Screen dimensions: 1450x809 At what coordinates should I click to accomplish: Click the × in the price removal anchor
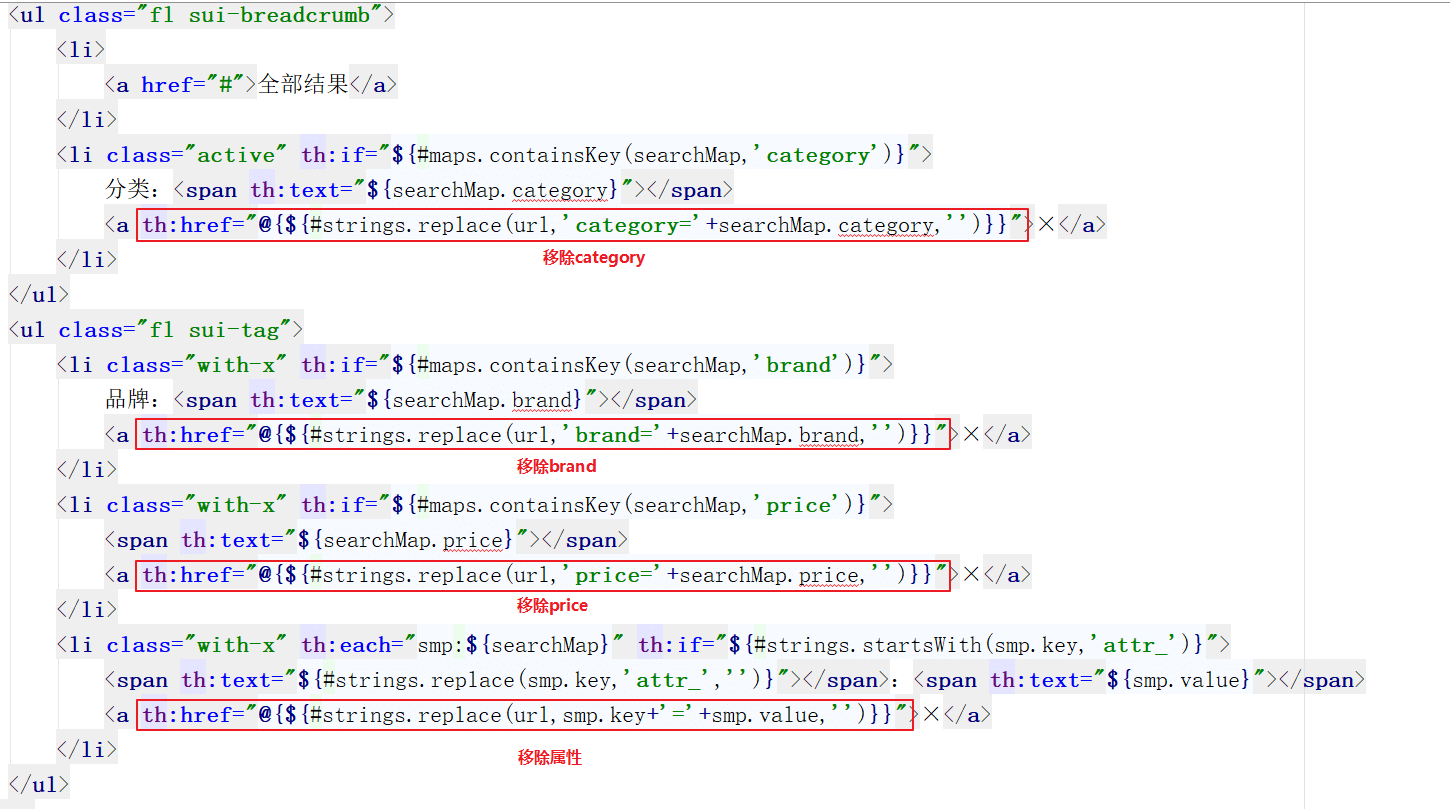coord(970,575)
